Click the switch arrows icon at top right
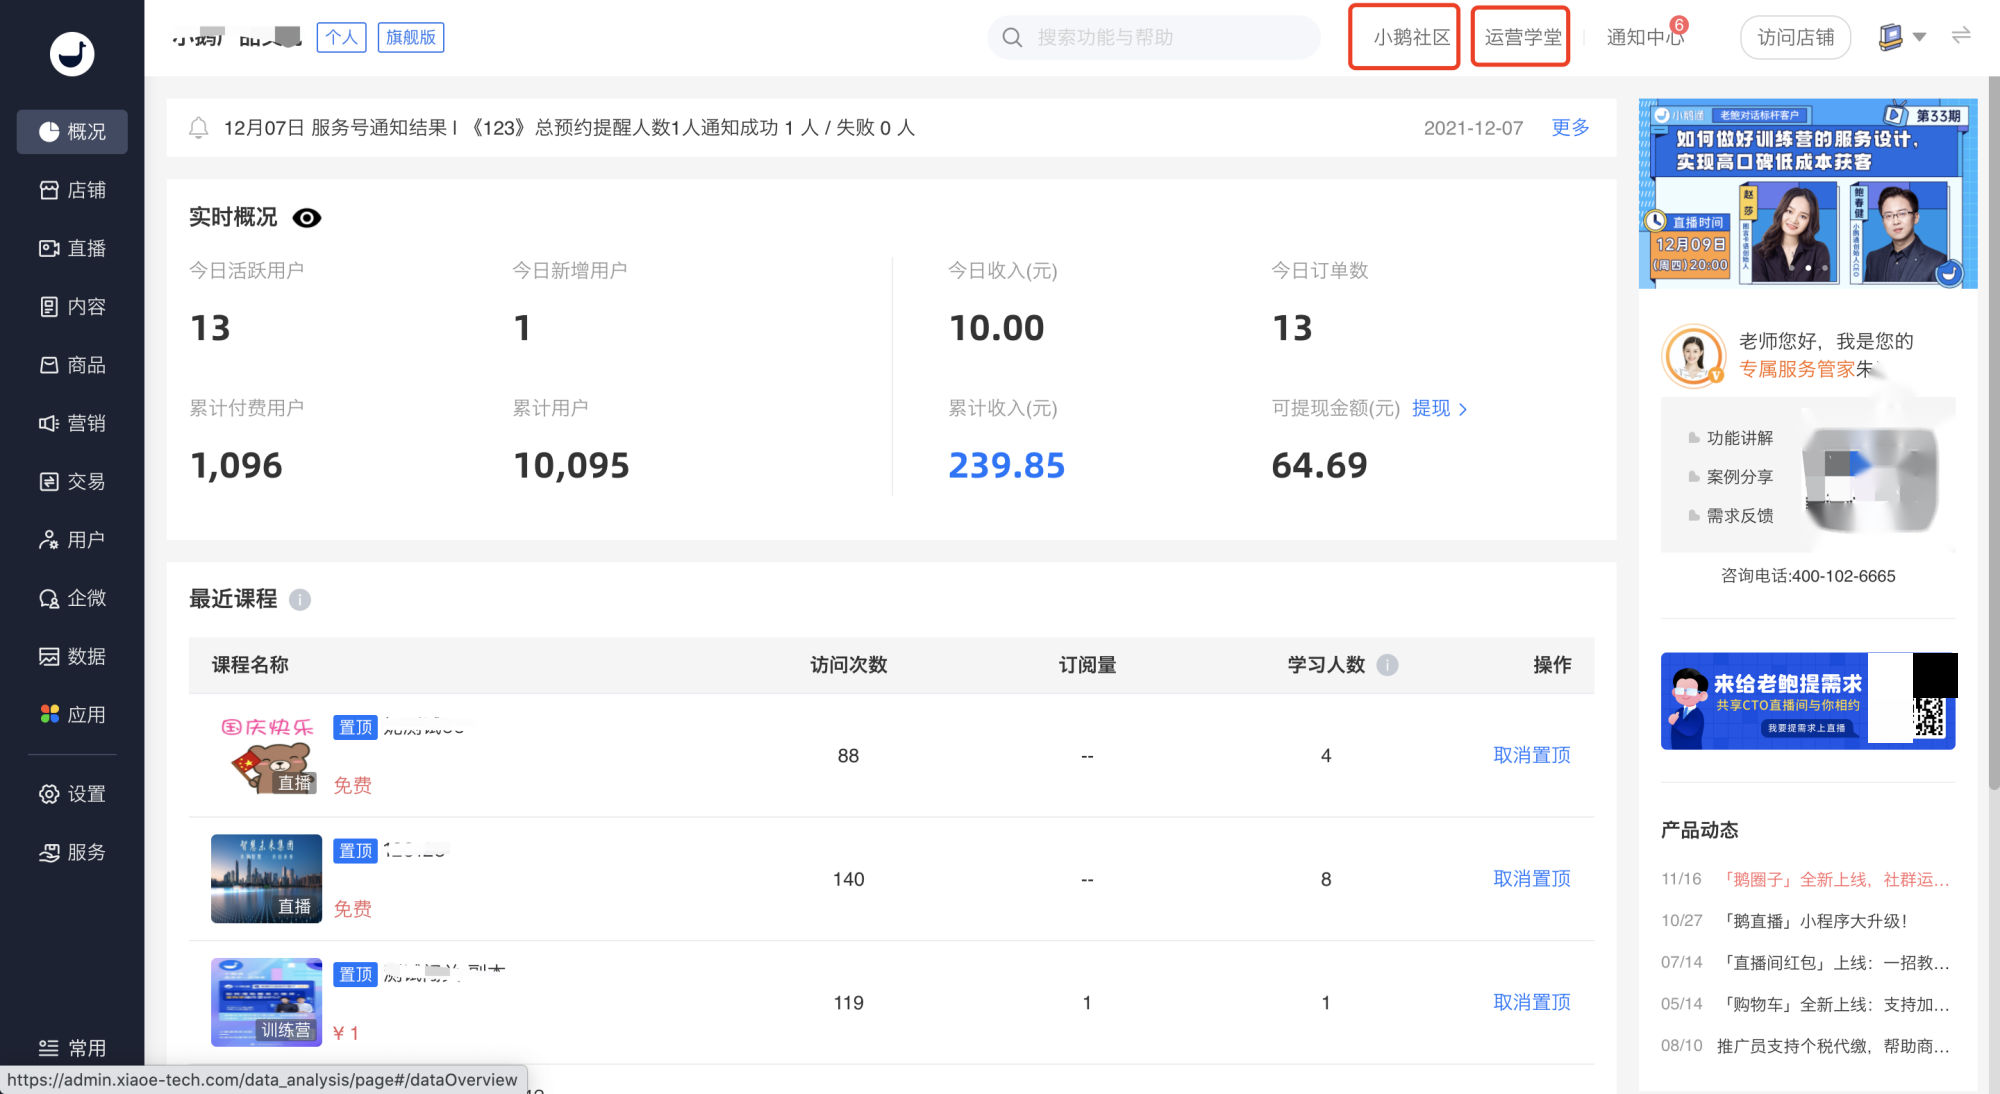 [1961, 36]
